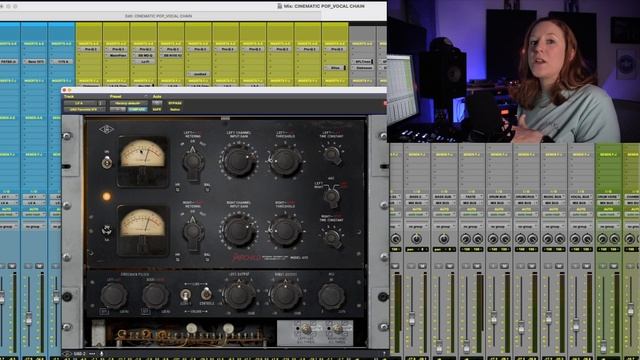Mute the DRUM BUS track
The width and height of the screenshot is (640, 360).
(x=504, y=266)
